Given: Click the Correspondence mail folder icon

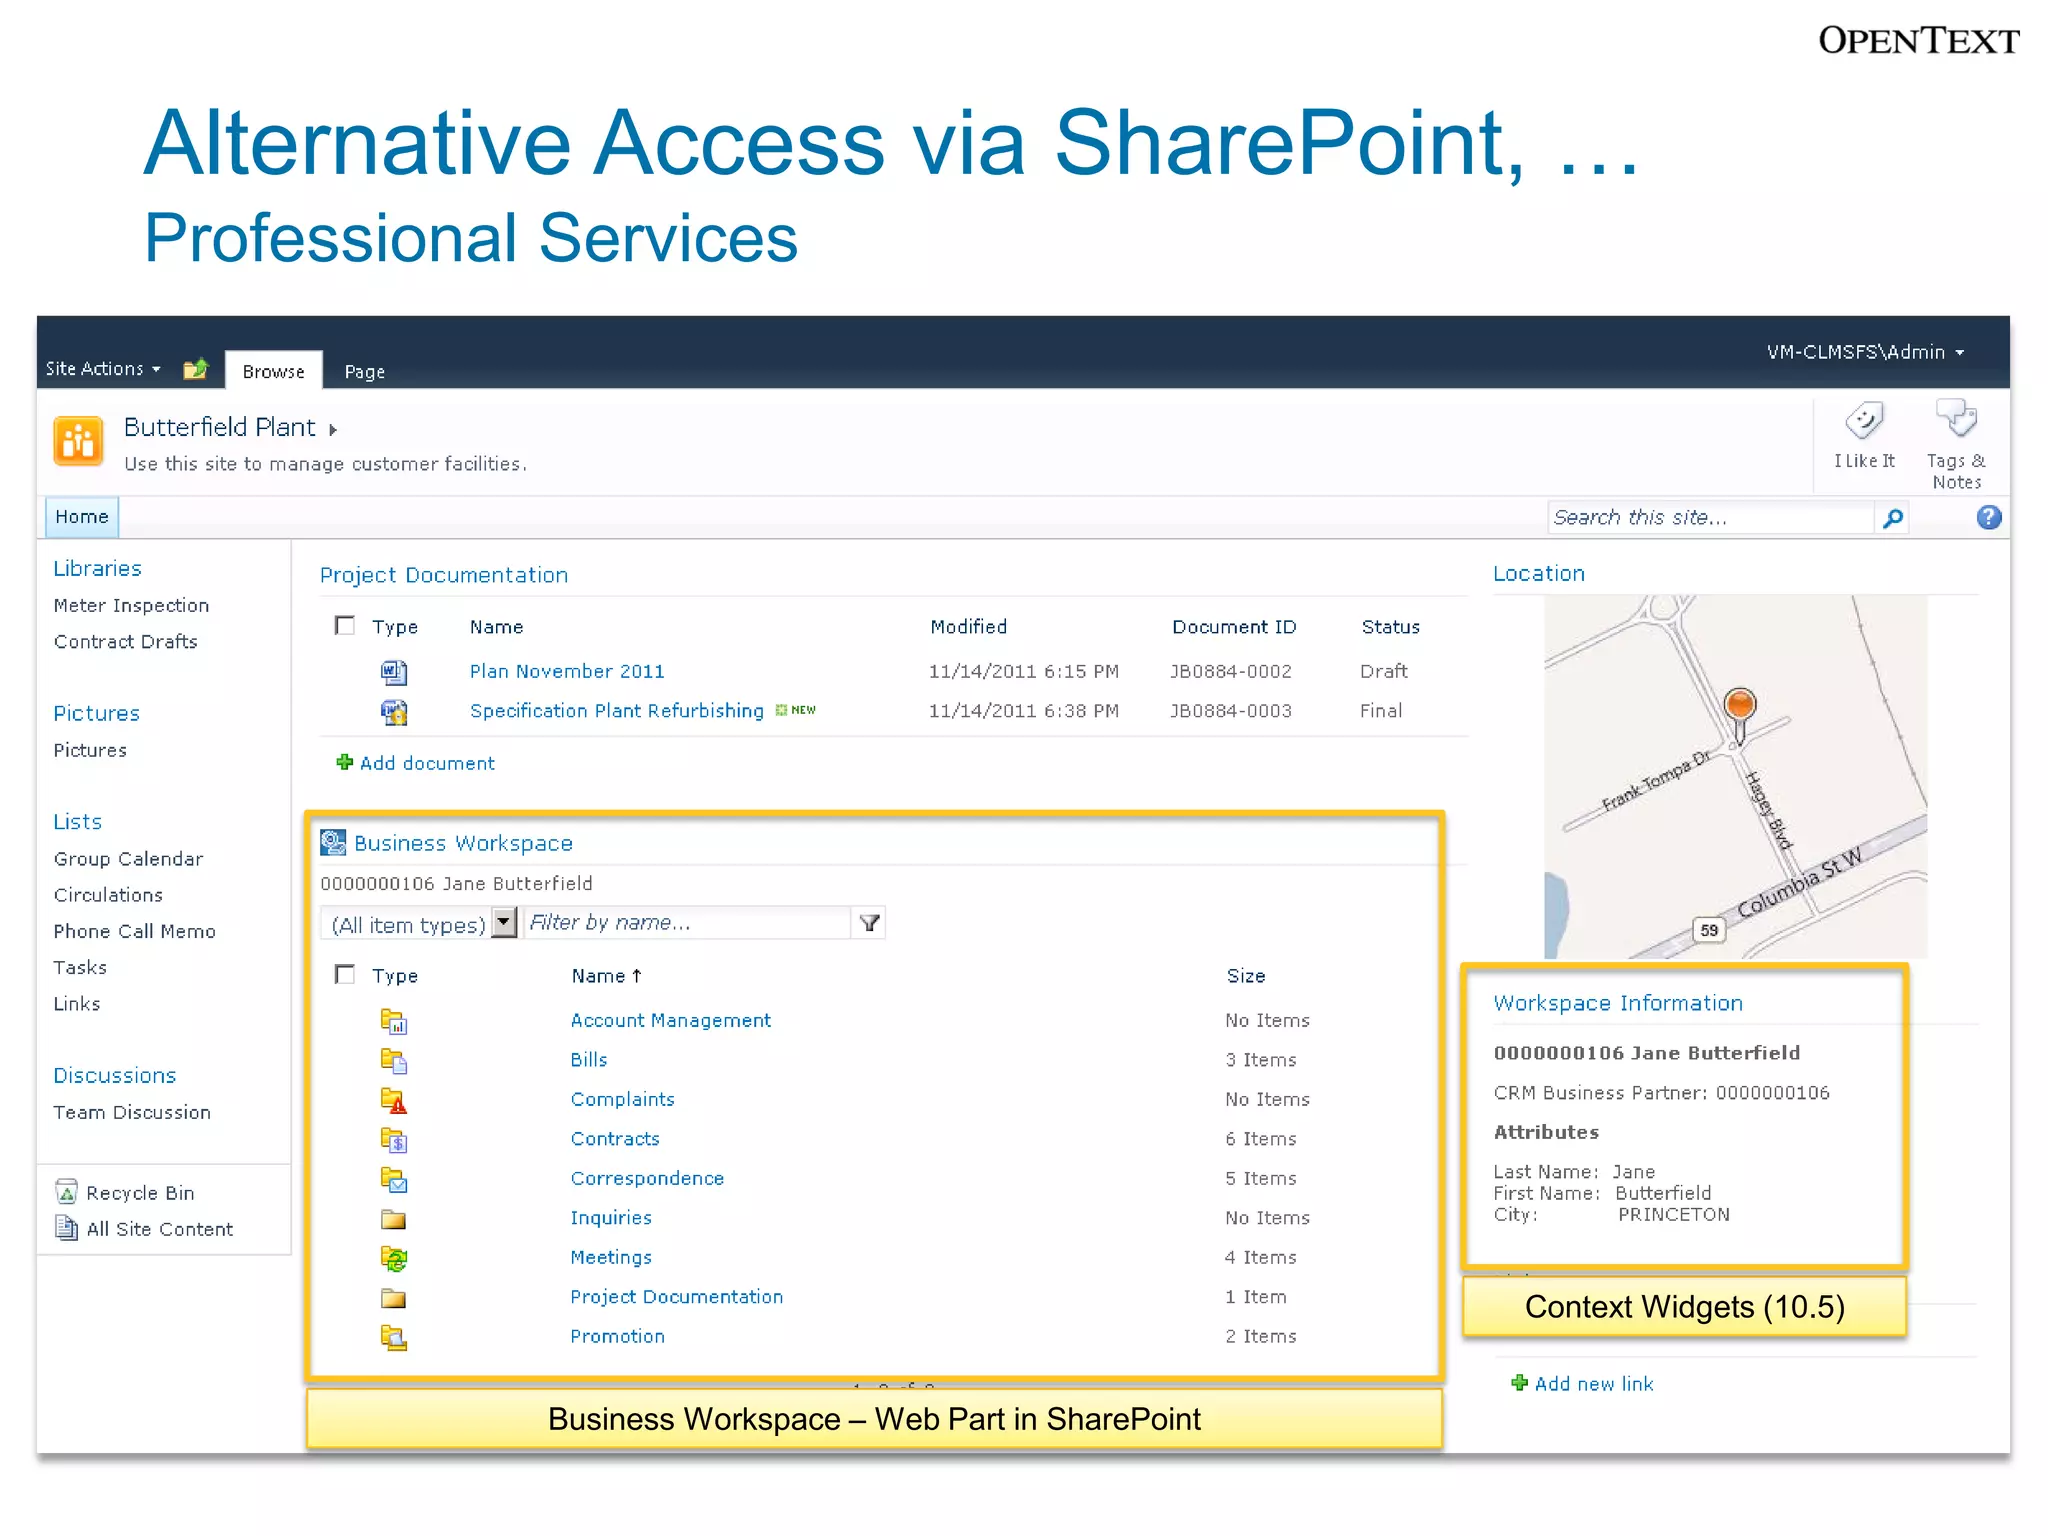Looking at the screenshot, I should [394, 1179].
